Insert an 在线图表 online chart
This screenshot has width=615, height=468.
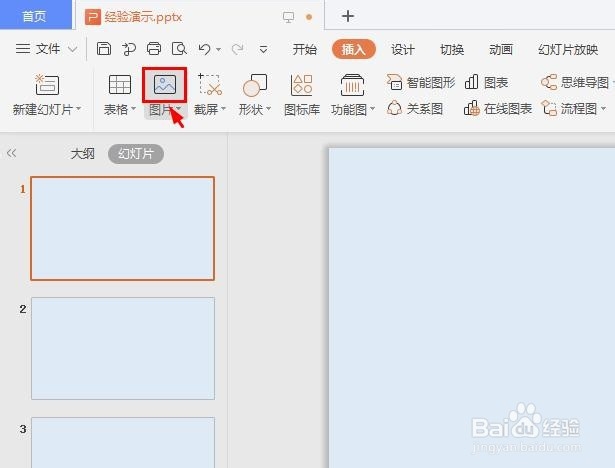498,108
